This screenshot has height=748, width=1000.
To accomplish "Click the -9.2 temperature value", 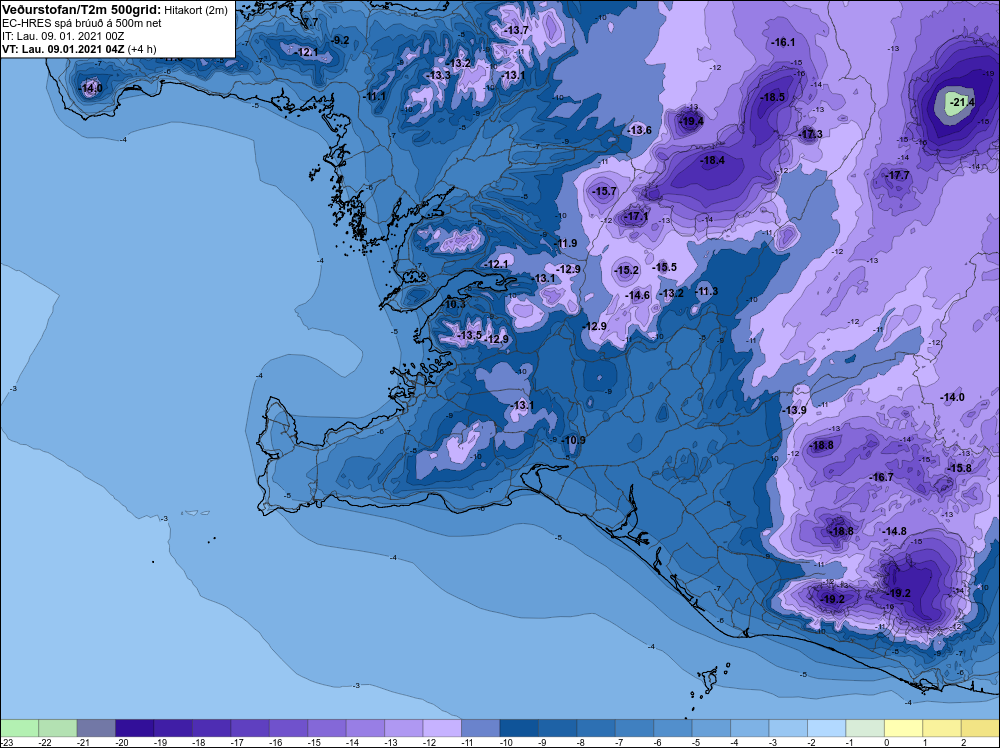I will pos(341,40).
